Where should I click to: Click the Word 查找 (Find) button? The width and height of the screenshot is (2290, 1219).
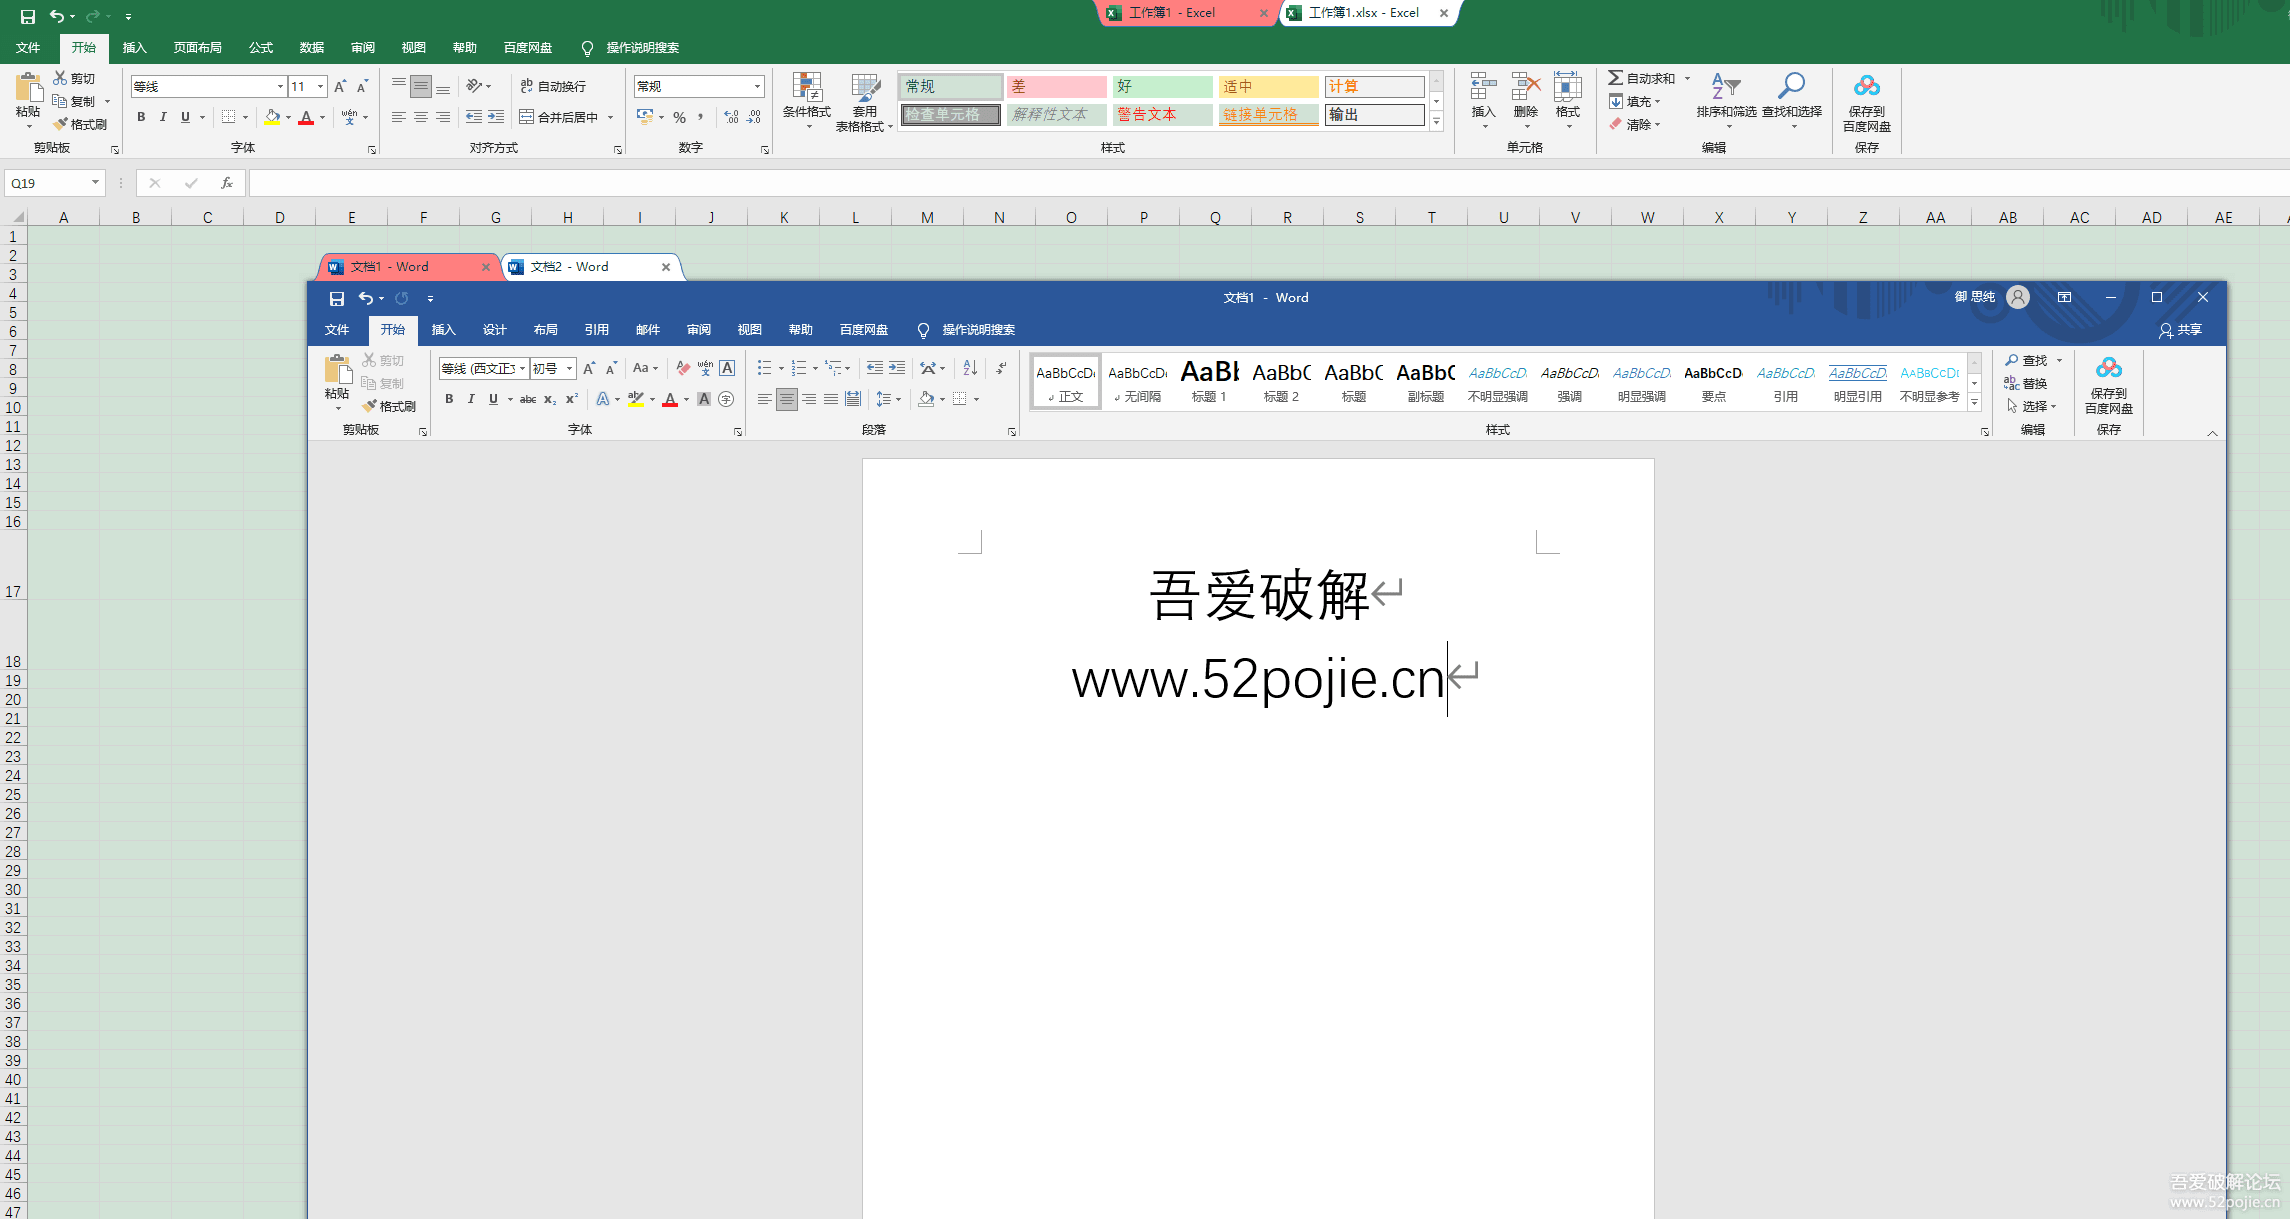tap(2027, 360)
